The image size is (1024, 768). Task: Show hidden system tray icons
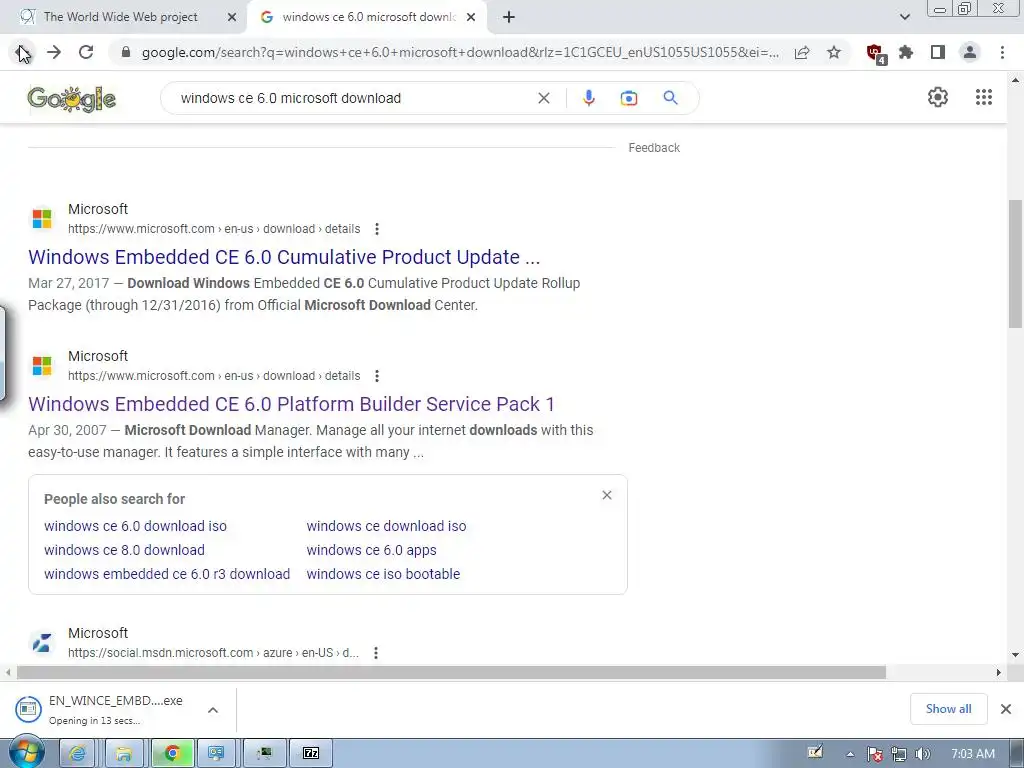850,754
